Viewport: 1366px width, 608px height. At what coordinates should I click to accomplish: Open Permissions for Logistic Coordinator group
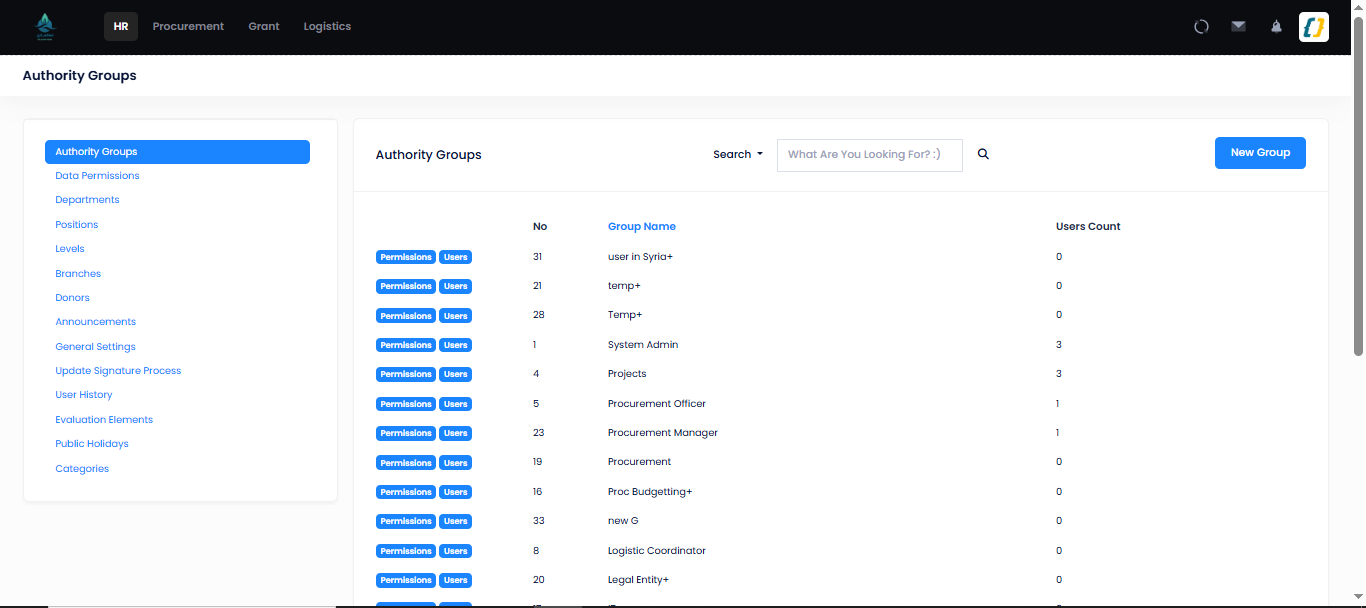click(406, 551)
